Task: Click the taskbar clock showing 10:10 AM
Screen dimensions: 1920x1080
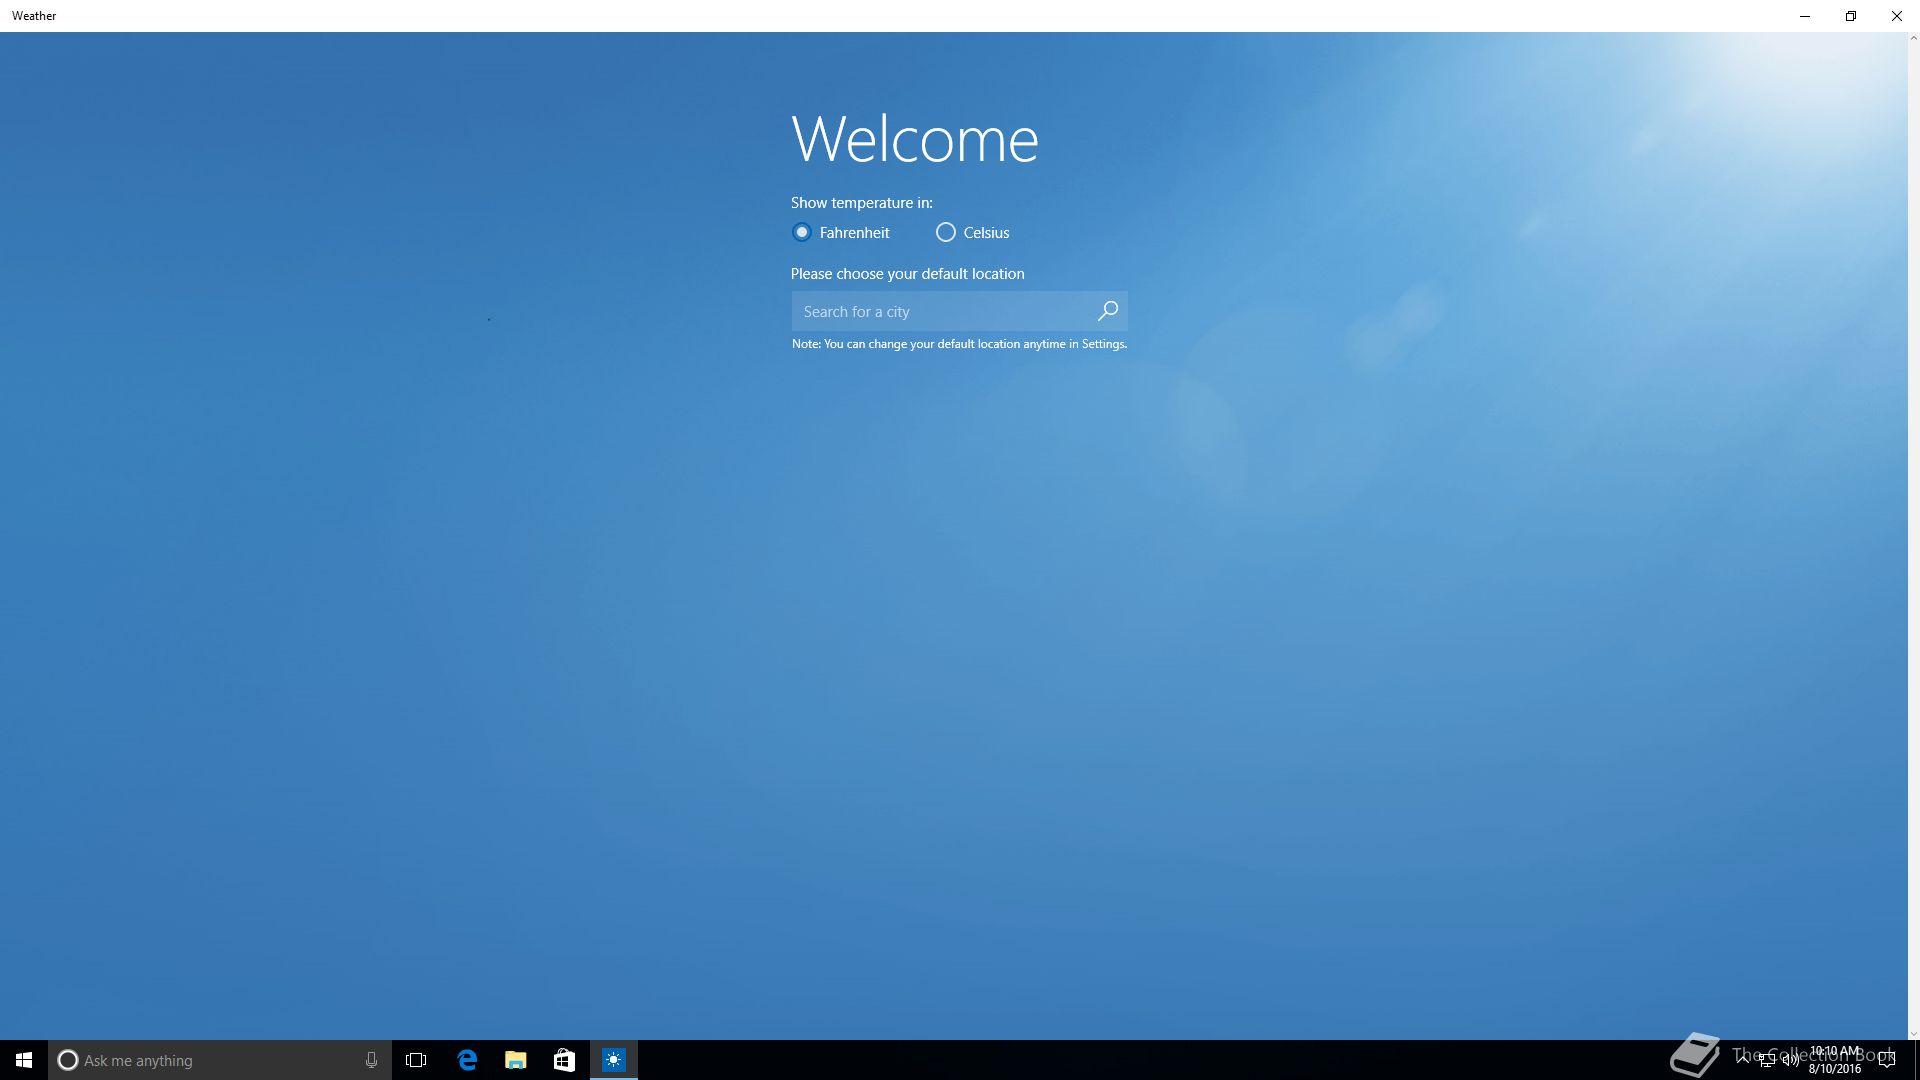Action: click(1835, 1059)
